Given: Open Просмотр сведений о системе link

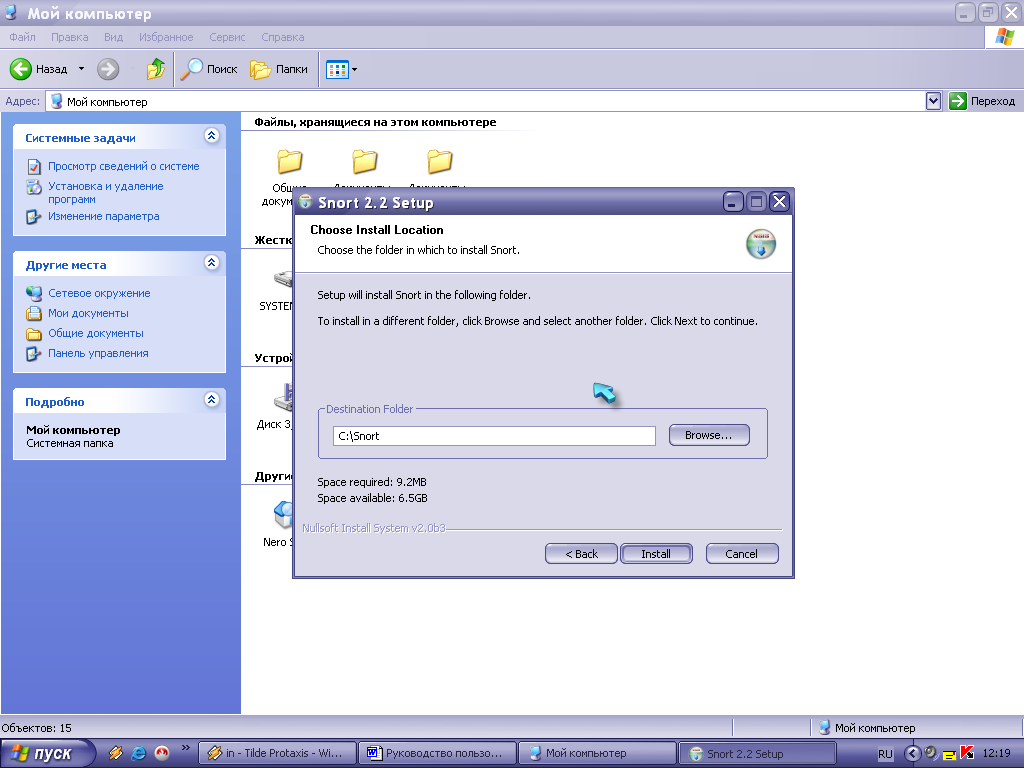Looking at the screenshot, I should (123, 166).
